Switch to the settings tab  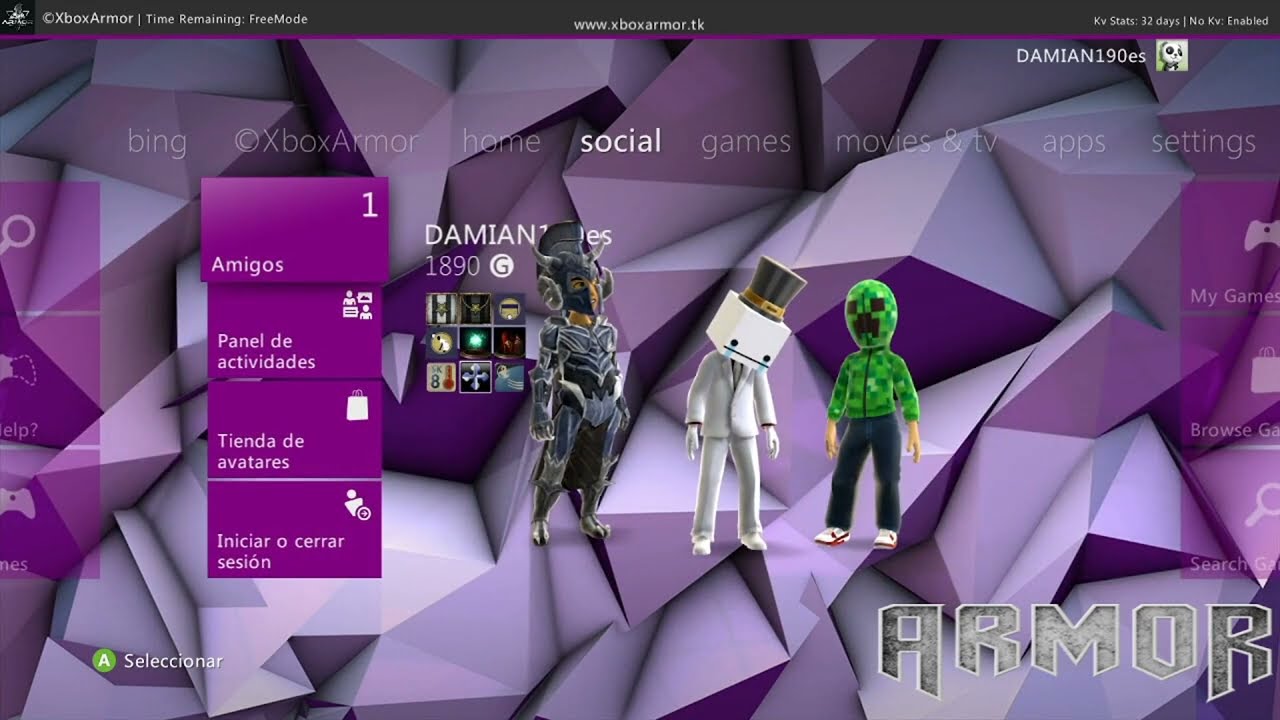pyautogui.click(x=1203, y=142)
